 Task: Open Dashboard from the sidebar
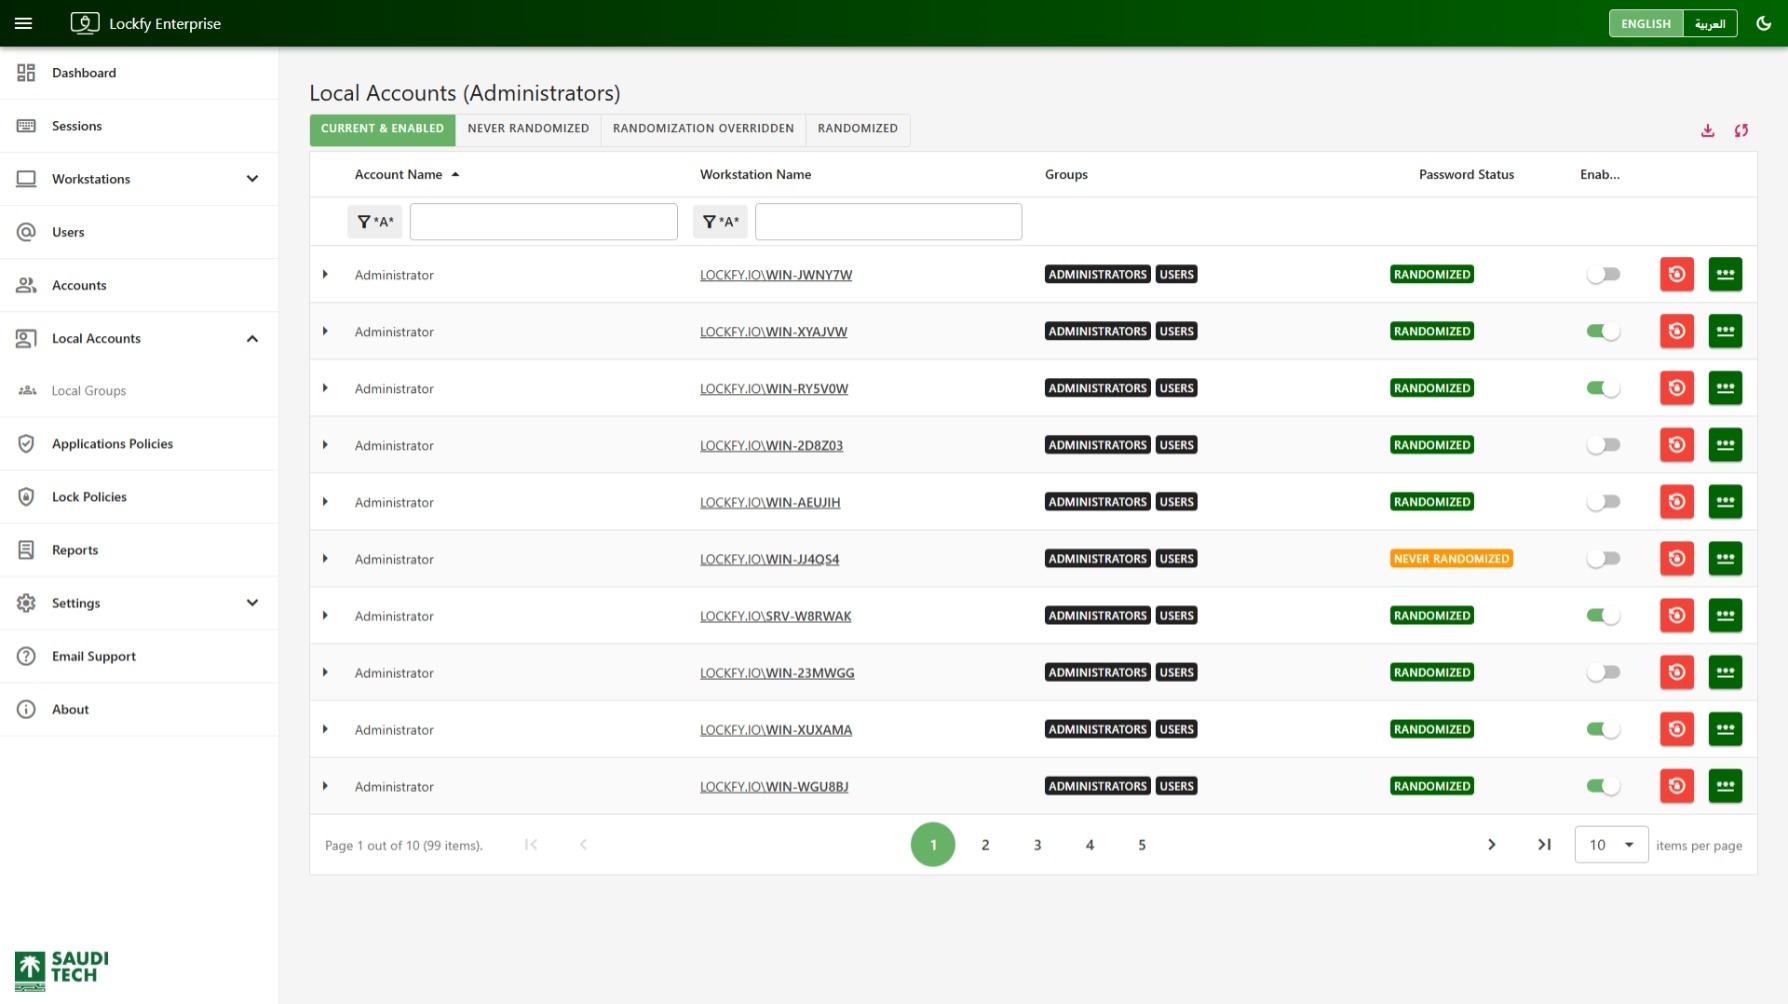pos(139,73)
